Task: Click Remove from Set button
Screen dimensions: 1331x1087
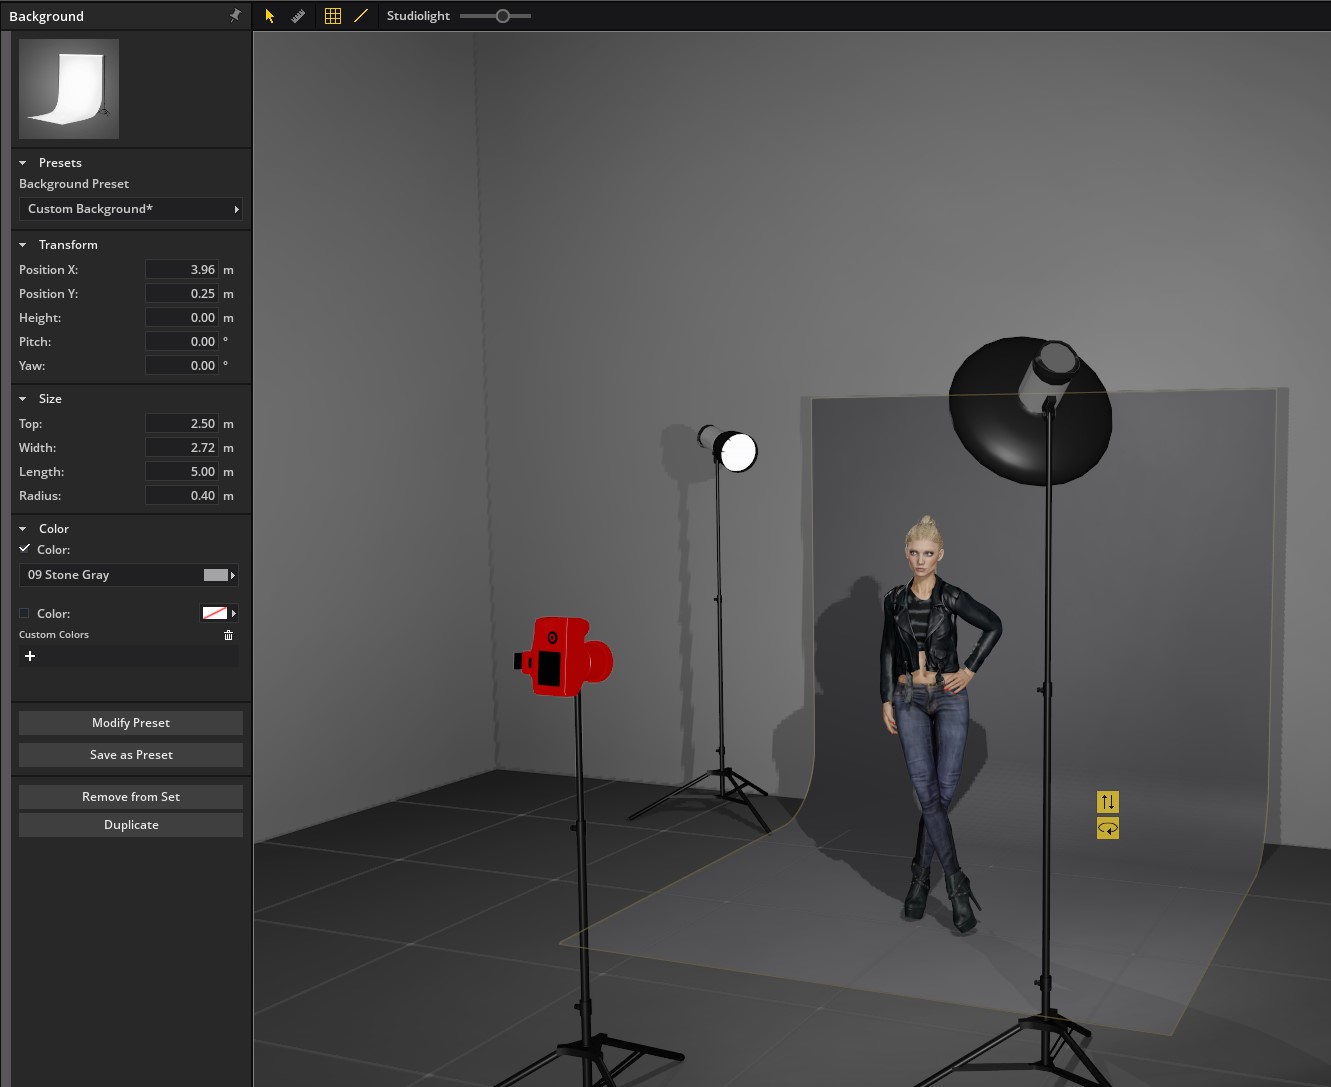Action: (131, 797)
